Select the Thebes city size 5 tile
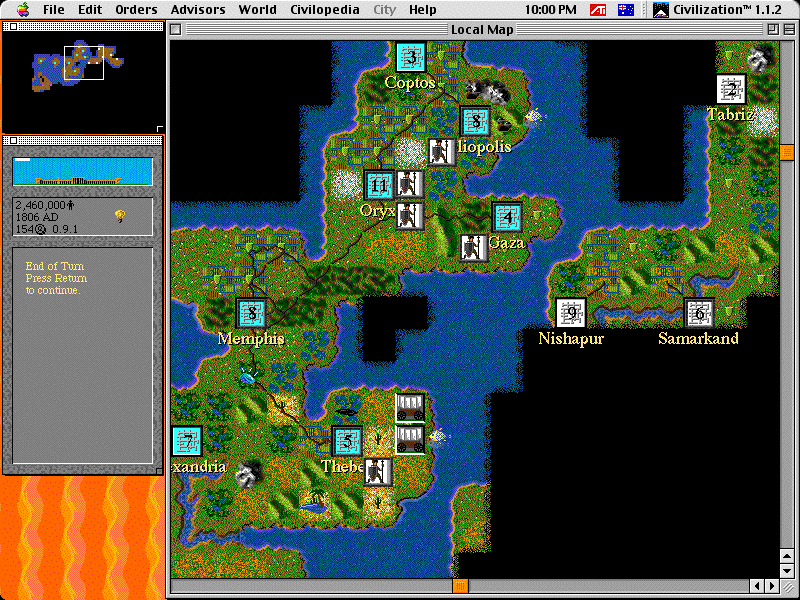800x600 pixels. tap(347, 441)
